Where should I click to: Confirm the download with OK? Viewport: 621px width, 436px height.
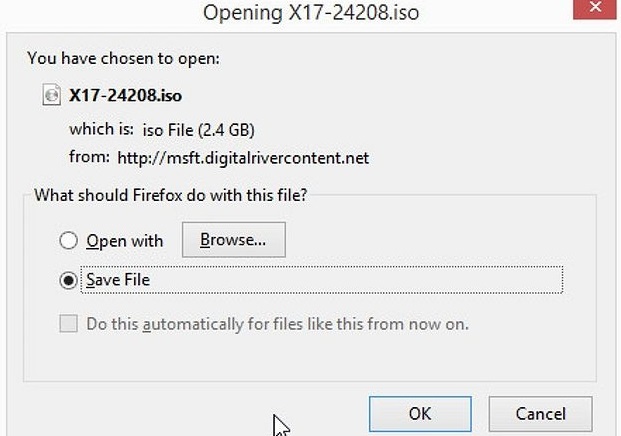tap(420, 414)
